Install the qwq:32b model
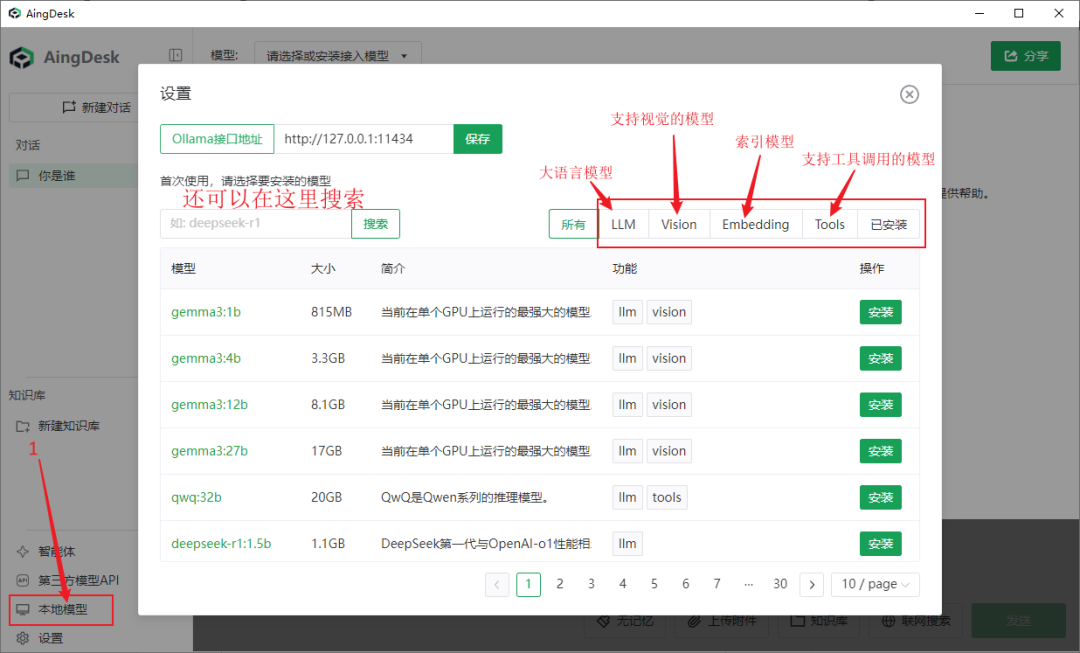The height and width of the screenshot is (653, 1080). [x=880, y=497]
